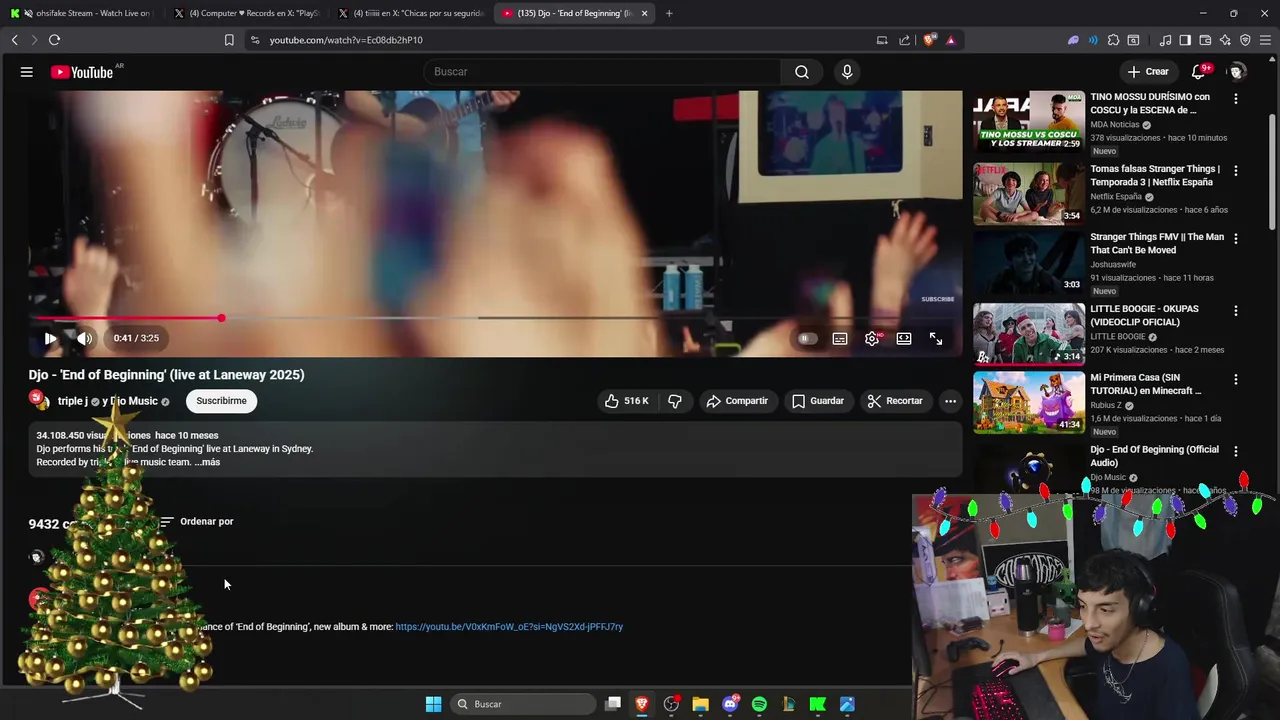Click the youtube.com URL address bar
Screen dimensions: 1280x720
(x=560, y=40)
